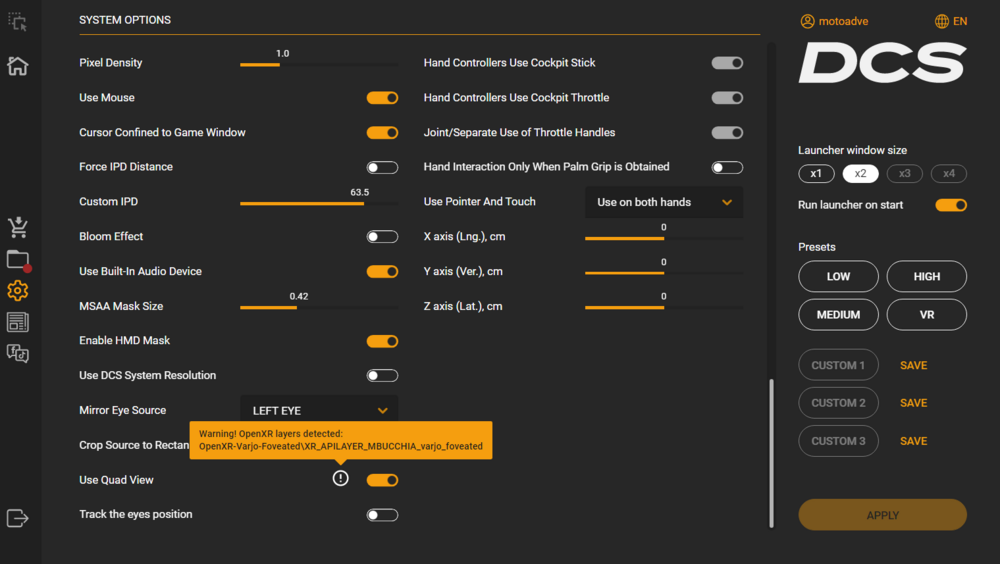Select launcher window size x4
Screen dimensions: 1000x564
949,174
